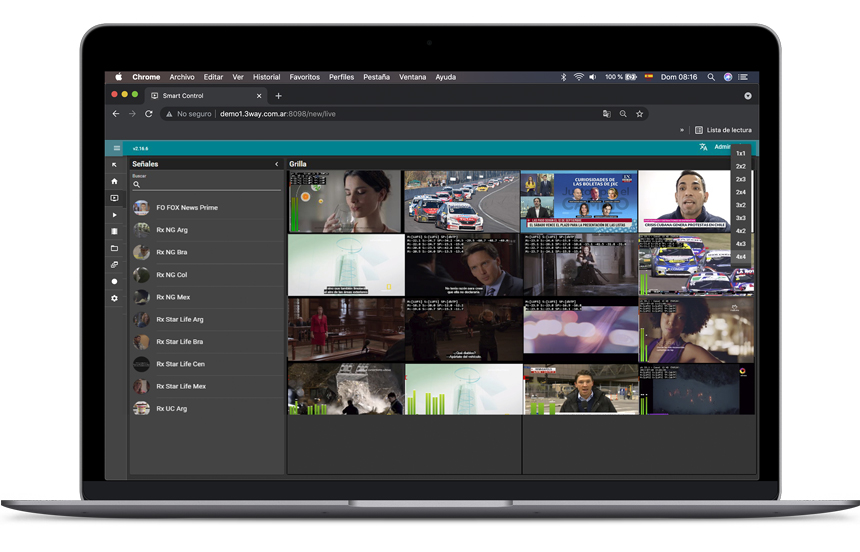Choose the 3x3 grid layout option
The height and width of the screenshot is (552, 860).
741,218
